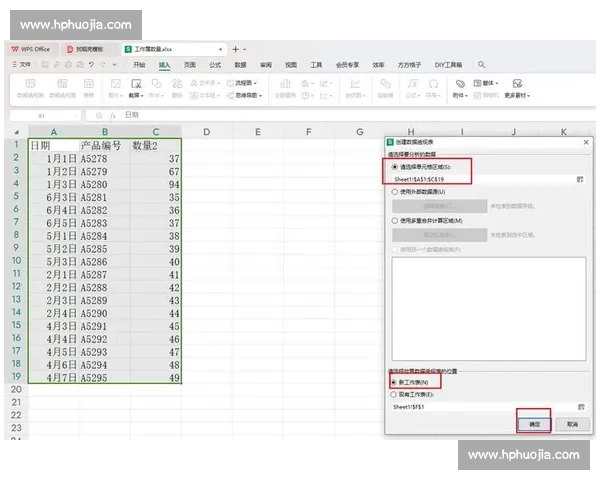This screenshot has width=600, height=480.
Task: Switch to the 公式 ribbon tab
Action: pyautogui.click(x=215, y=64)
